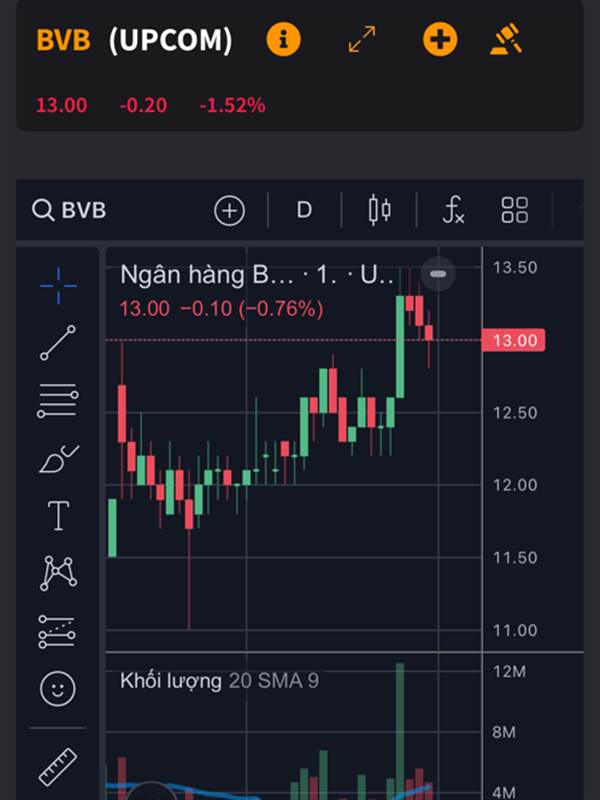Open the Fibonacci retracement lines tool
This screenshot has height=800, width=600.
(x=58, y=401)
